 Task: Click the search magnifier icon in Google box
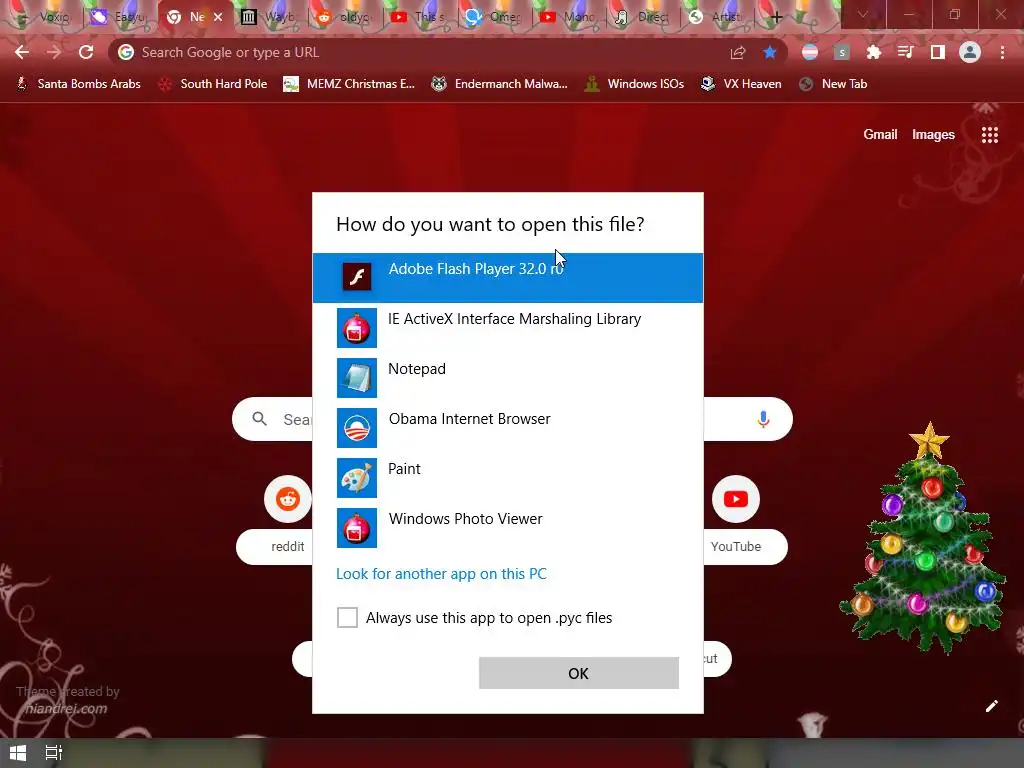[259, 419]
